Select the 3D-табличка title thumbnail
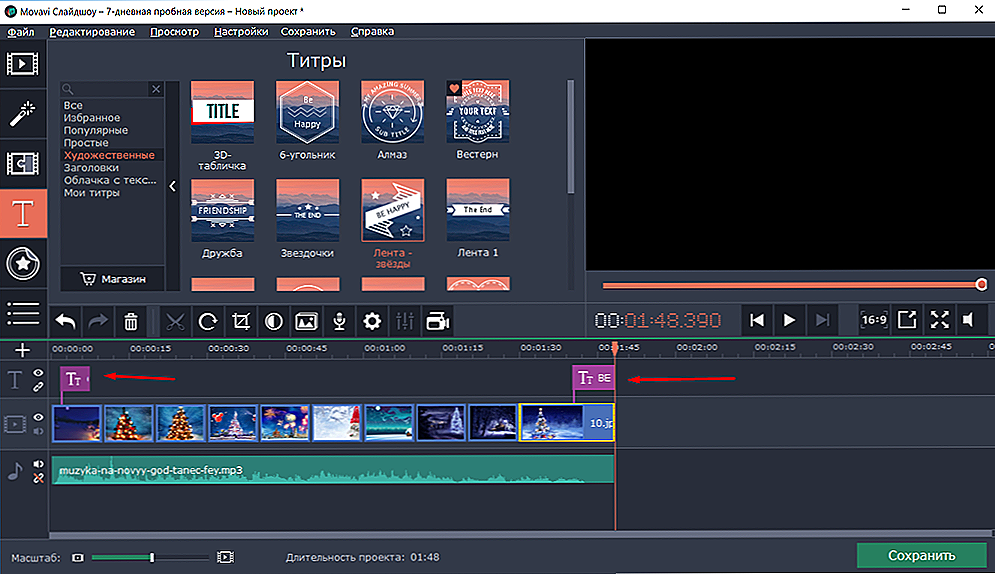Viewport: 995px width, 574px height. pyautogui.click(x=223, y=112)
